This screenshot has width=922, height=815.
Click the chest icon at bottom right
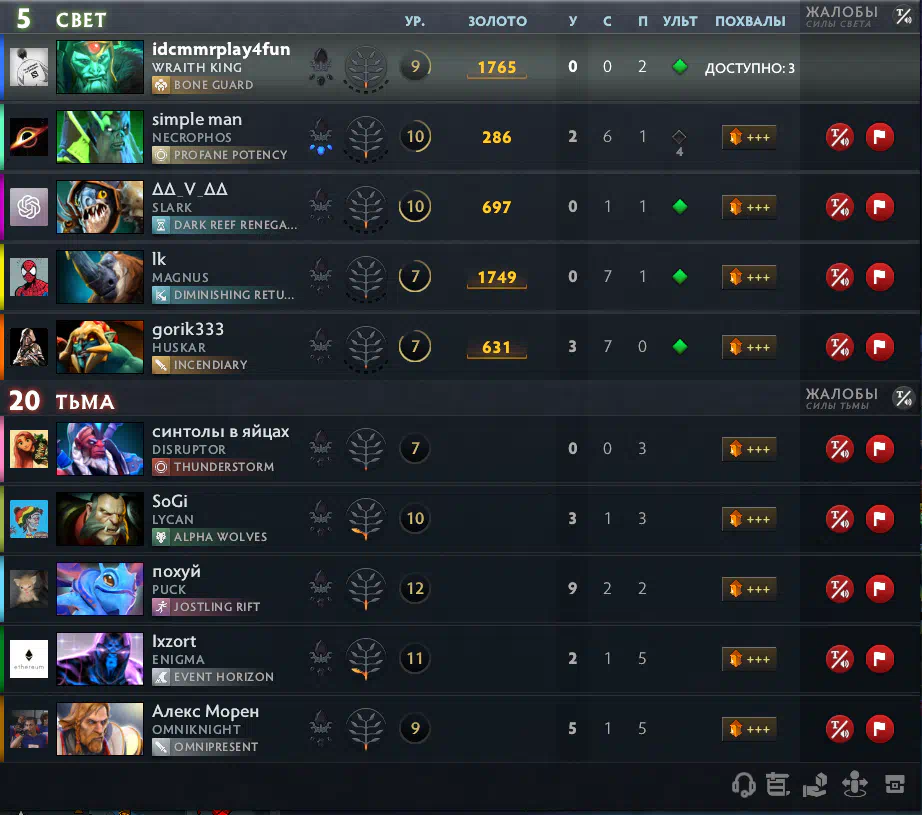895,784
